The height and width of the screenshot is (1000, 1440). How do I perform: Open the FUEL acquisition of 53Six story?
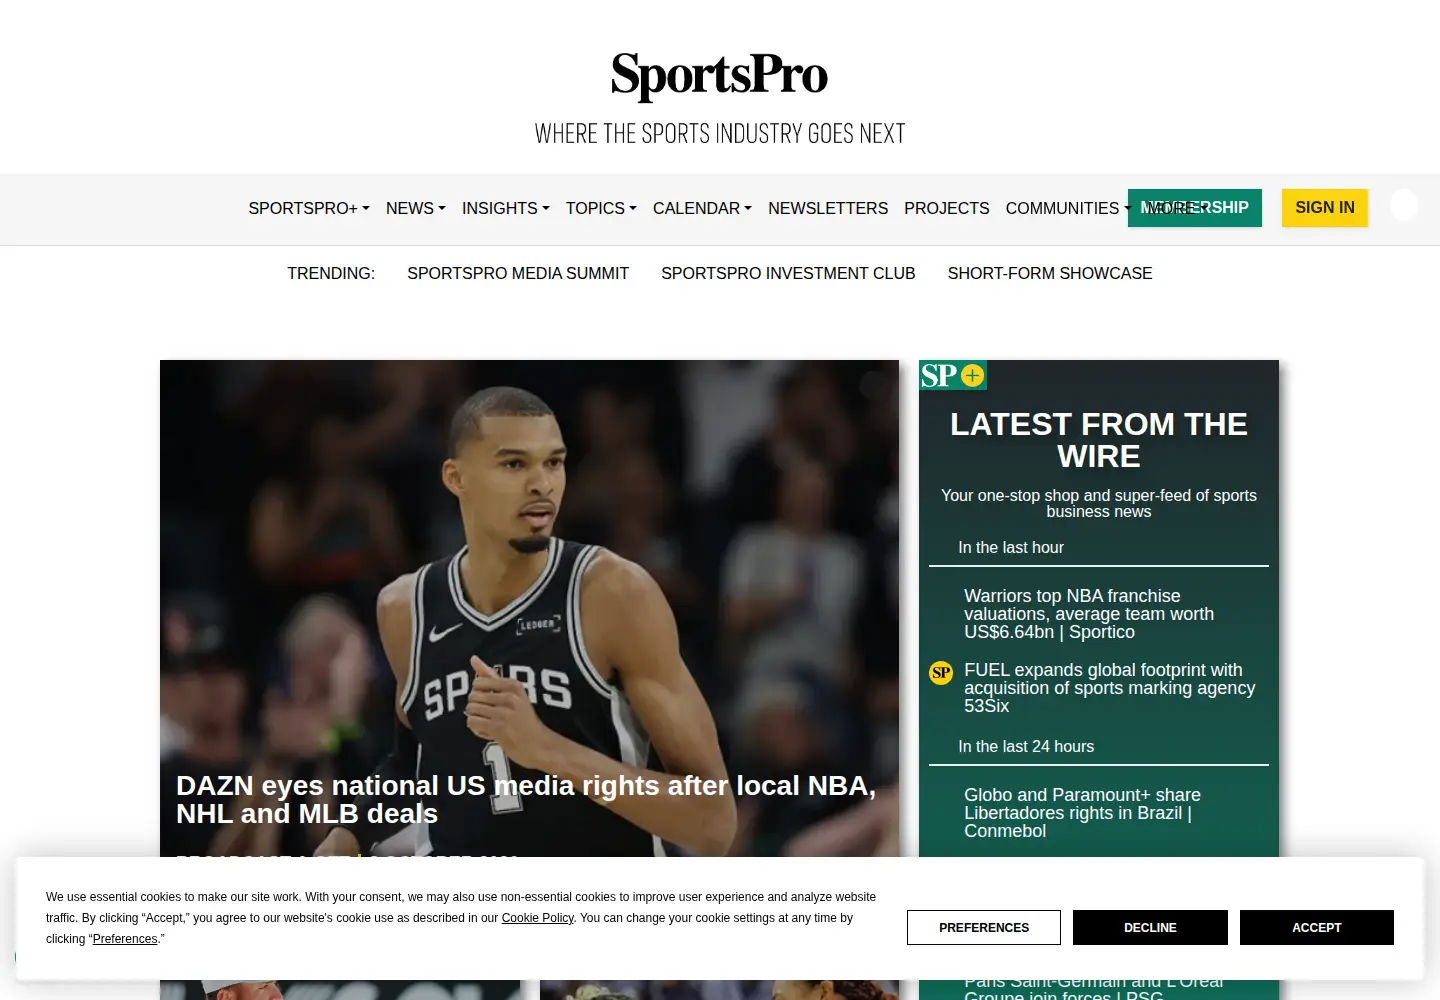[1109, 688]
